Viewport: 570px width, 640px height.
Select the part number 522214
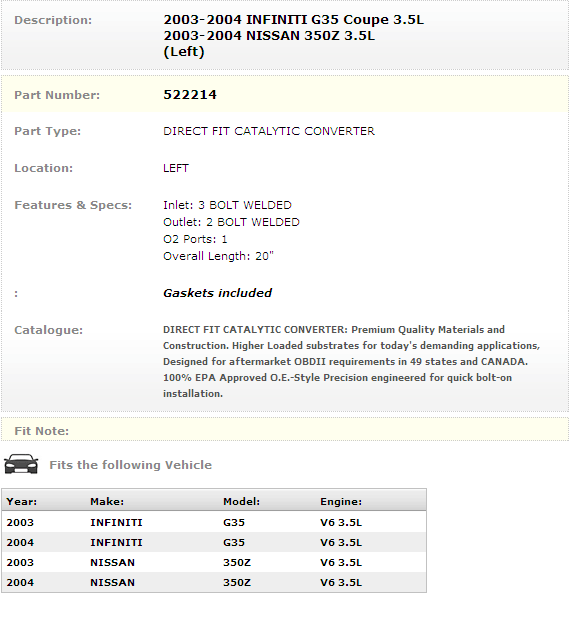point(190,95)
